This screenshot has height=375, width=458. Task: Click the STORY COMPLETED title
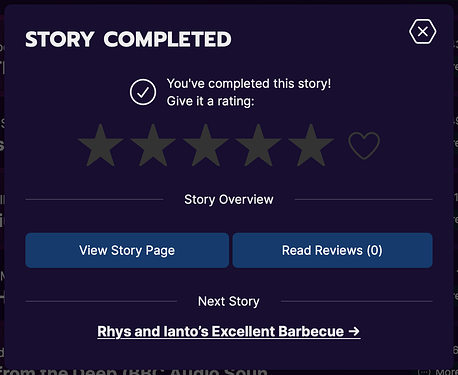tap(128, 39)
